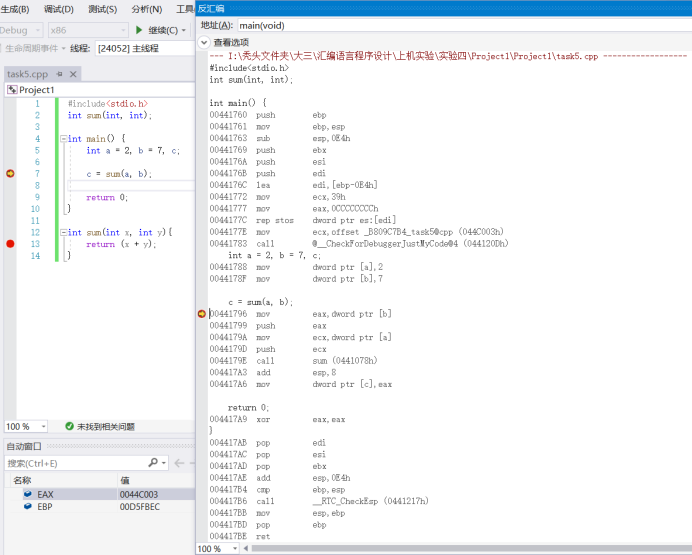Toggle the breakpoint on line 7
Image resolution: width=692 pixels, height=555 pixels.
pyautogui.click(x=10, y=174)
